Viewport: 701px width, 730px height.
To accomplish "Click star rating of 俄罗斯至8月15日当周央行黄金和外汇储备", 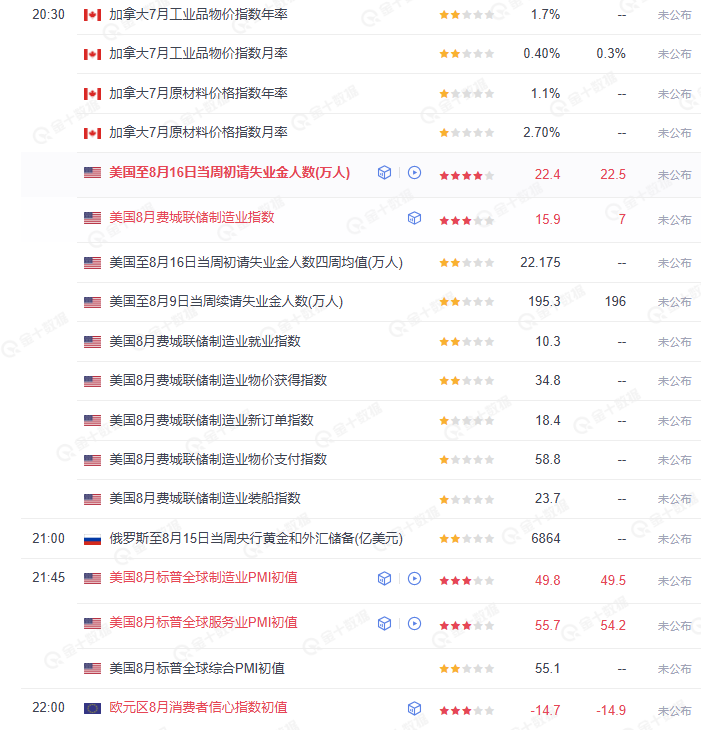I will click(x=466, y=539).
